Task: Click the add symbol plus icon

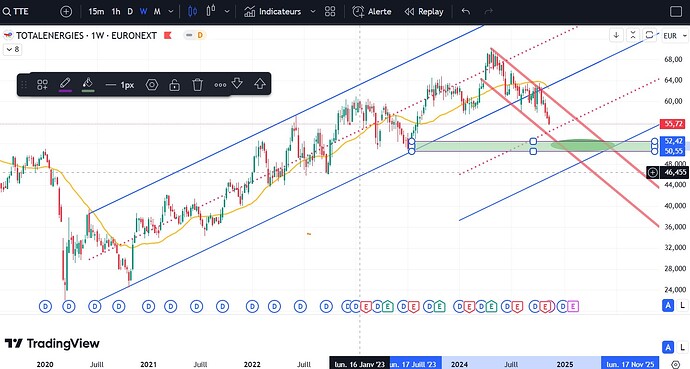Action: point(66,11)
